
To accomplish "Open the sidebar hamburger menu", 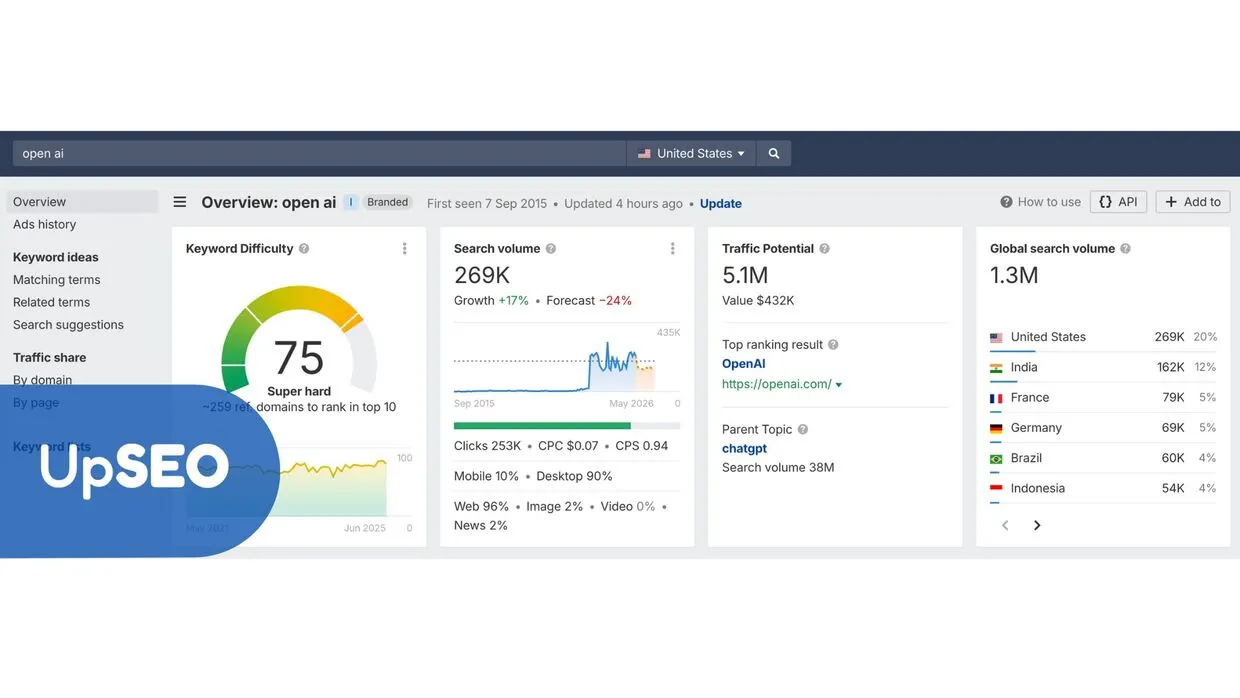I will tap(179, 201).
